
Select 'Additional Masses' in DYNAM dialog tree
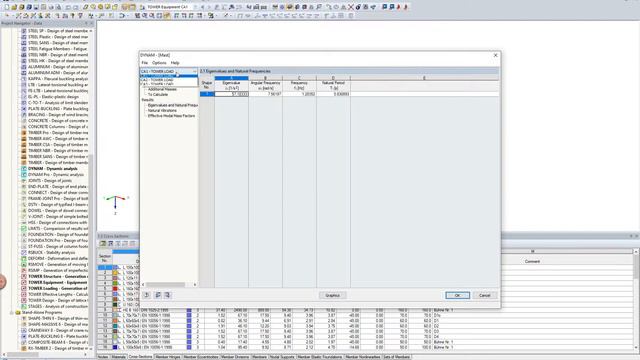tap(162, 89)
